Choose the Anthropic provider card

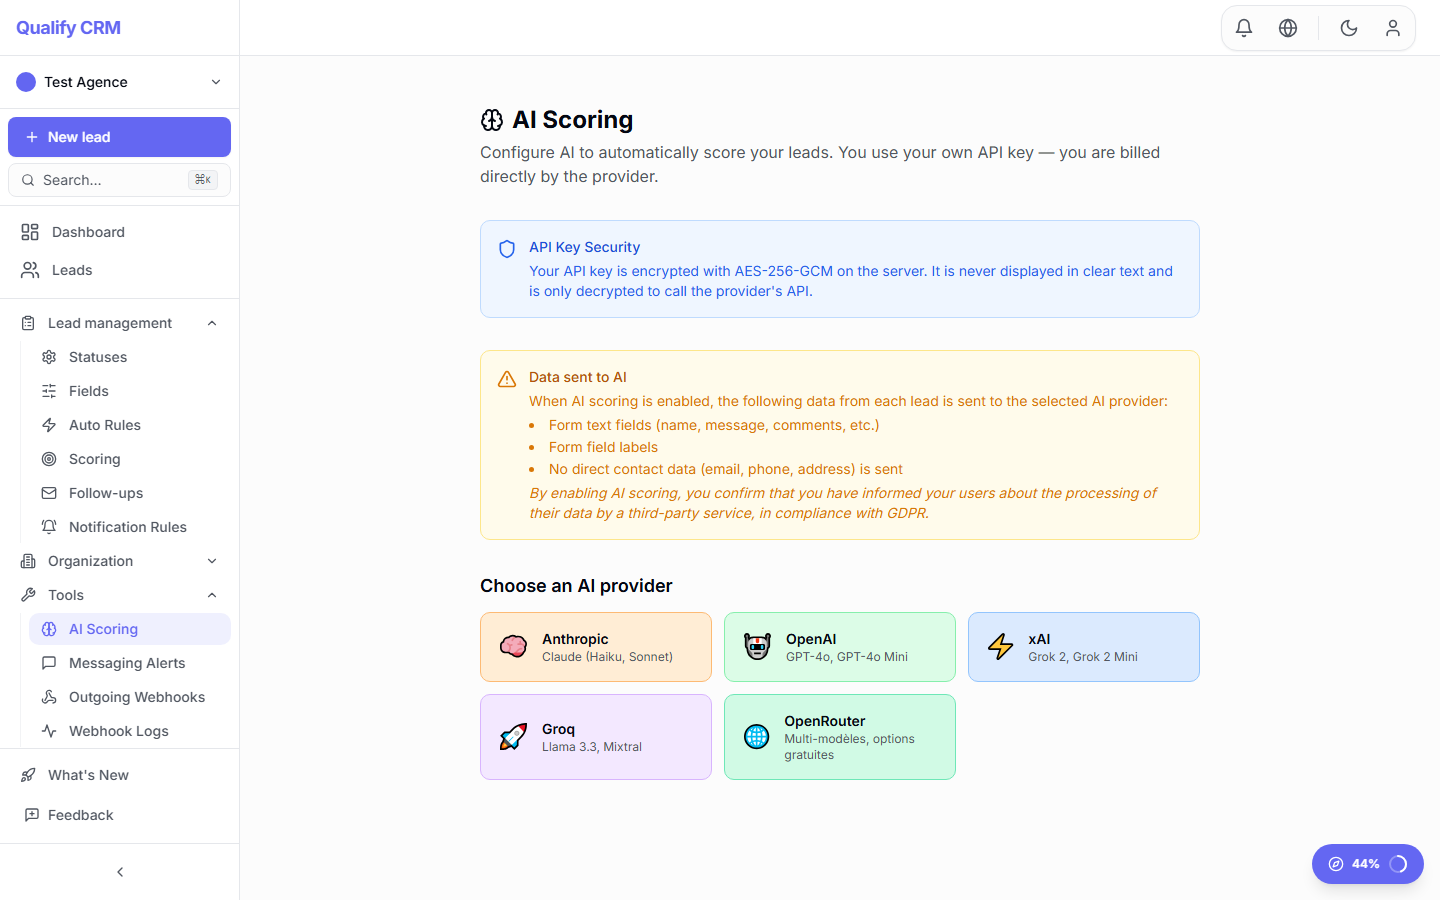point(596,647)
